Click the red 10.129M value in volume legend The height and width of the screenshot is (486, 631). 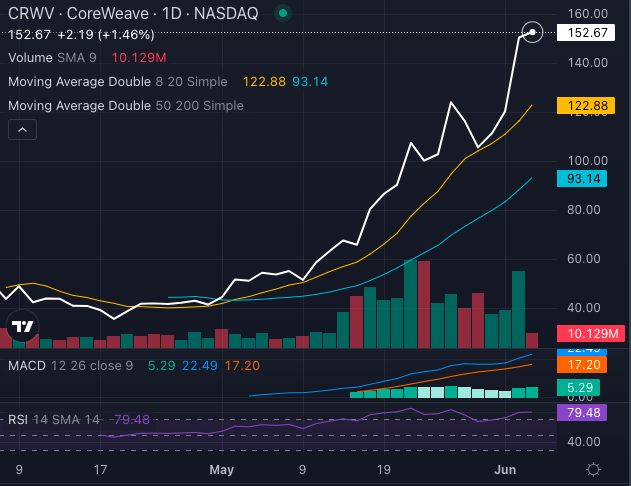[x=139, y=58]
